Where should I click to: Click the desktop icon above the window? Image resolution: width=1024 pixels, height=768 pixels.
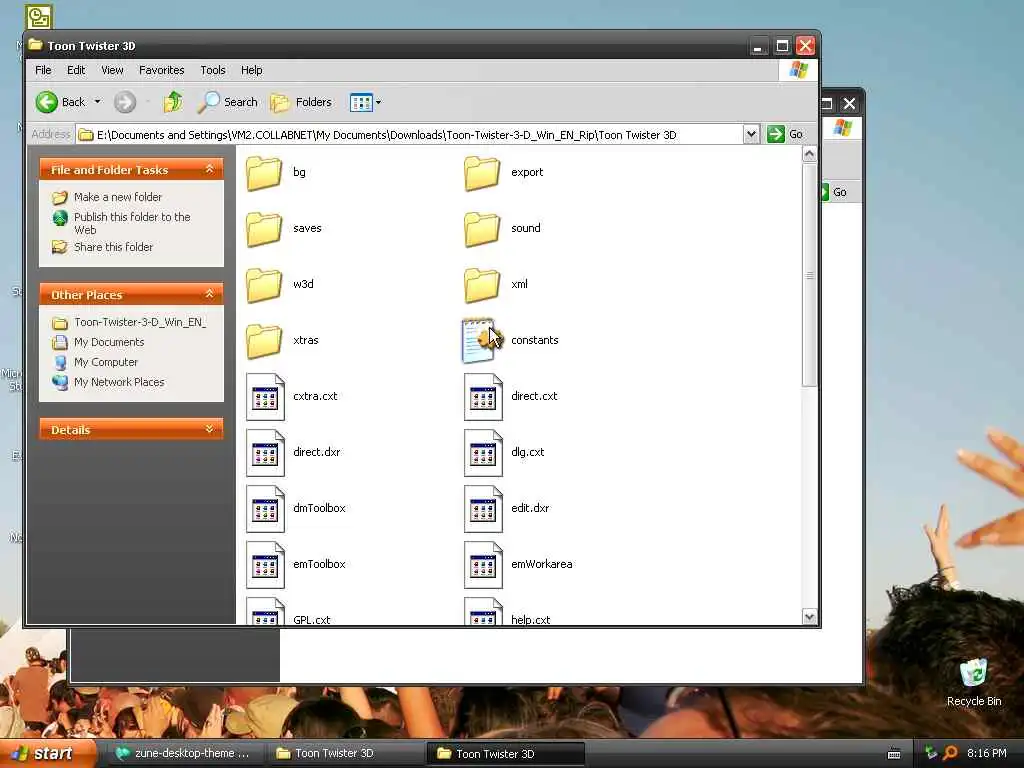(x=39, y=16)
